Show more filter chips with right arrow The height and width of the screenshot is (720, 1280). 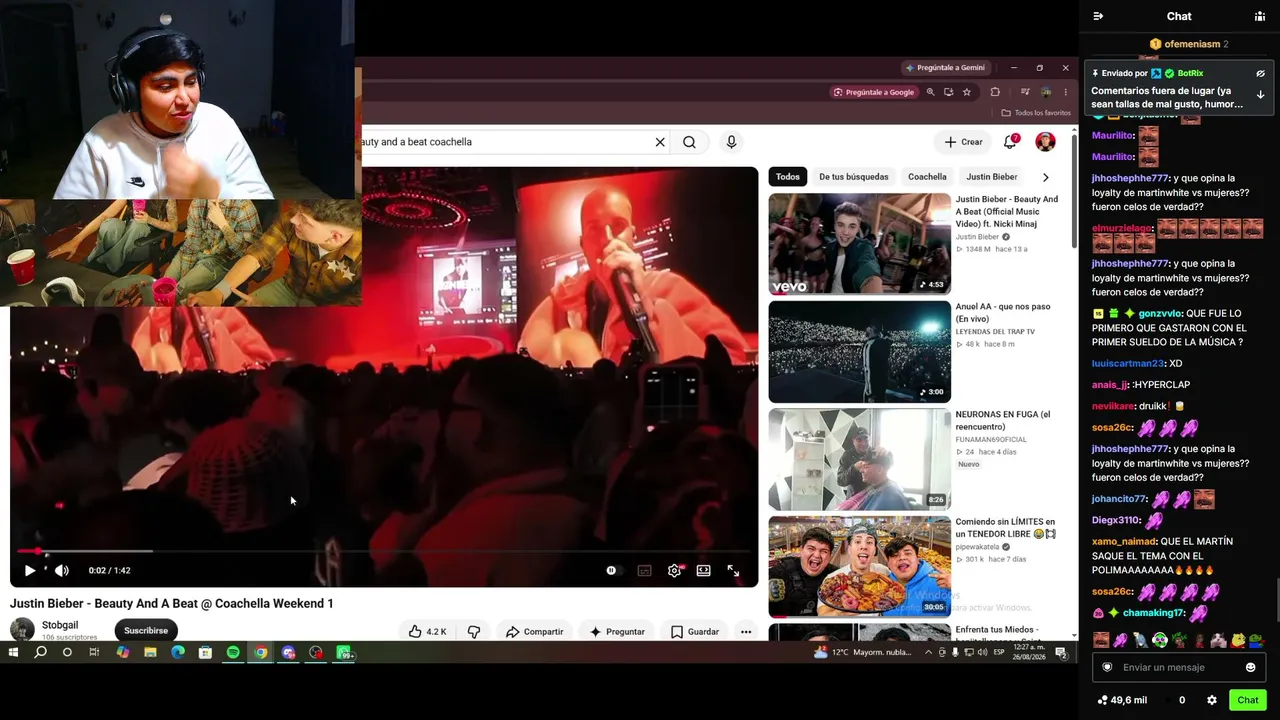(x=1046, y=177)
